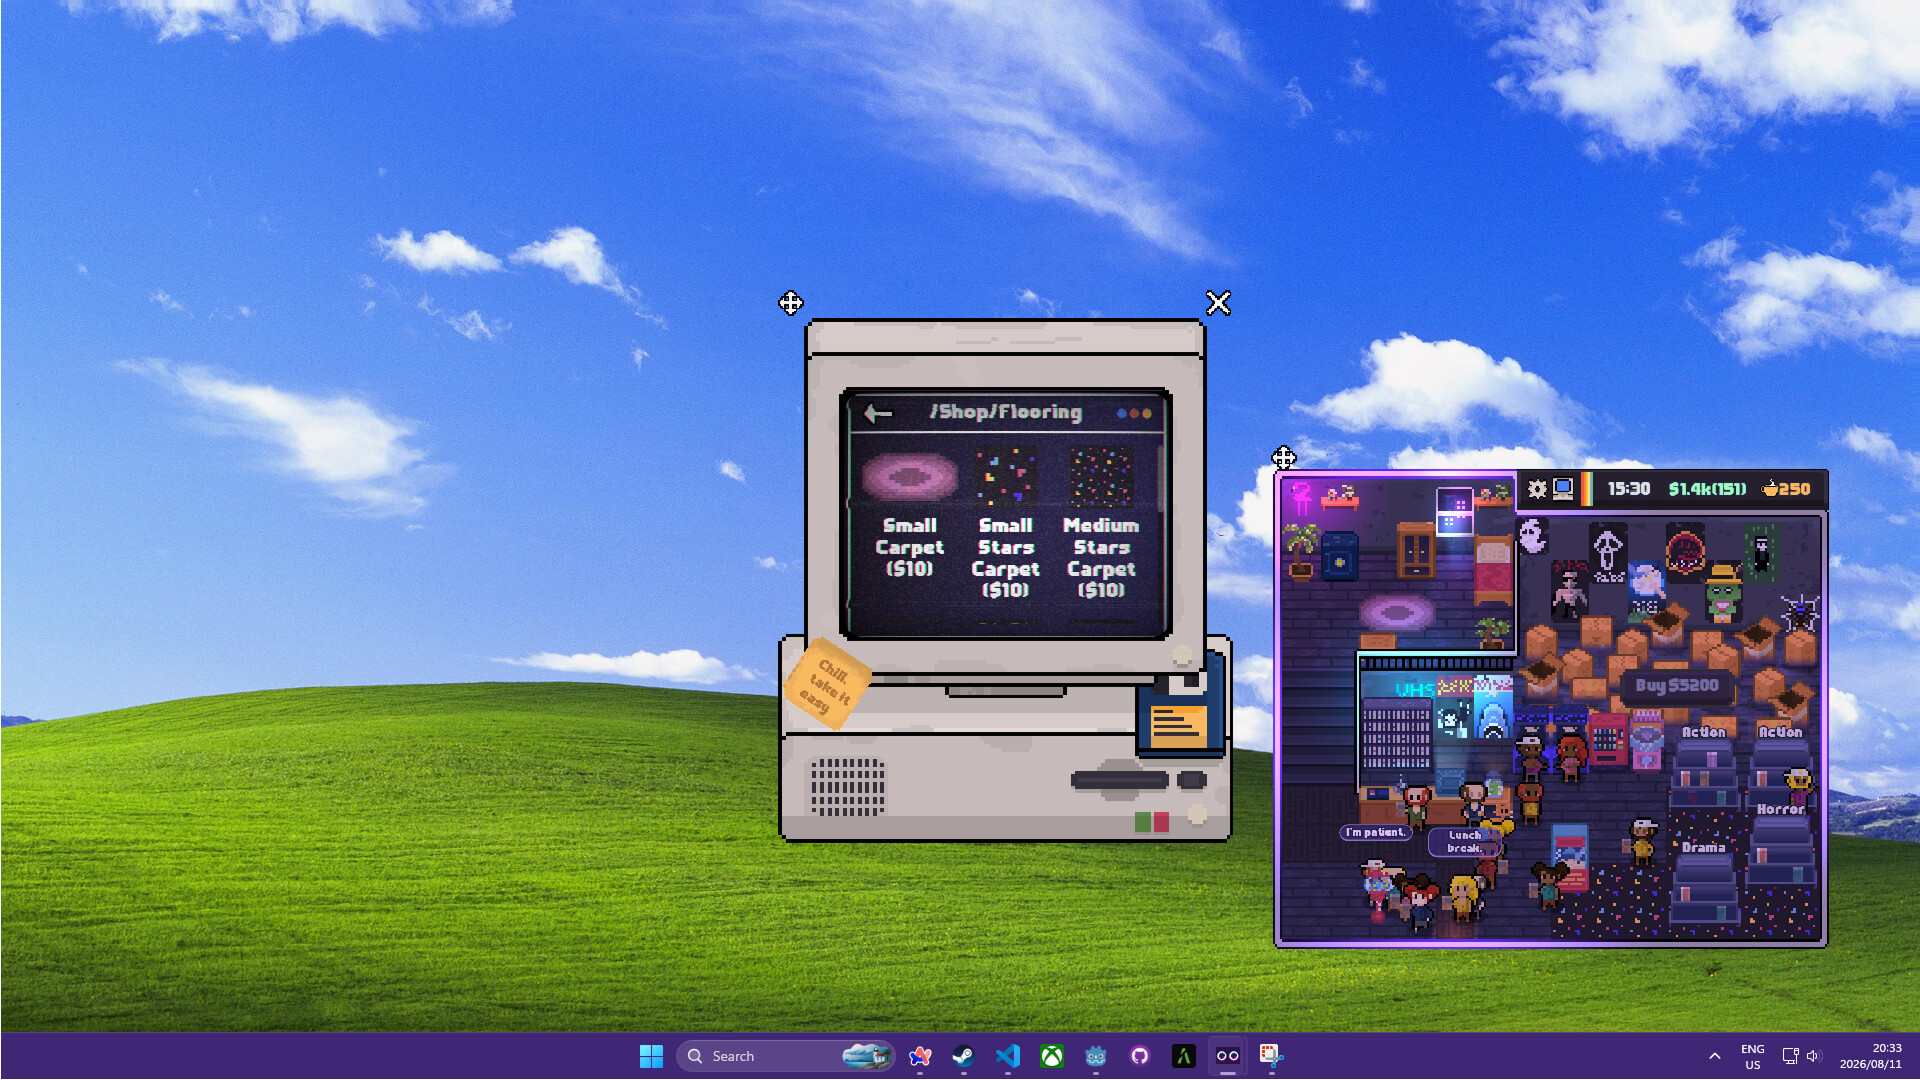
Task: Click the spider web decoration
Action: pos(1800,612)
